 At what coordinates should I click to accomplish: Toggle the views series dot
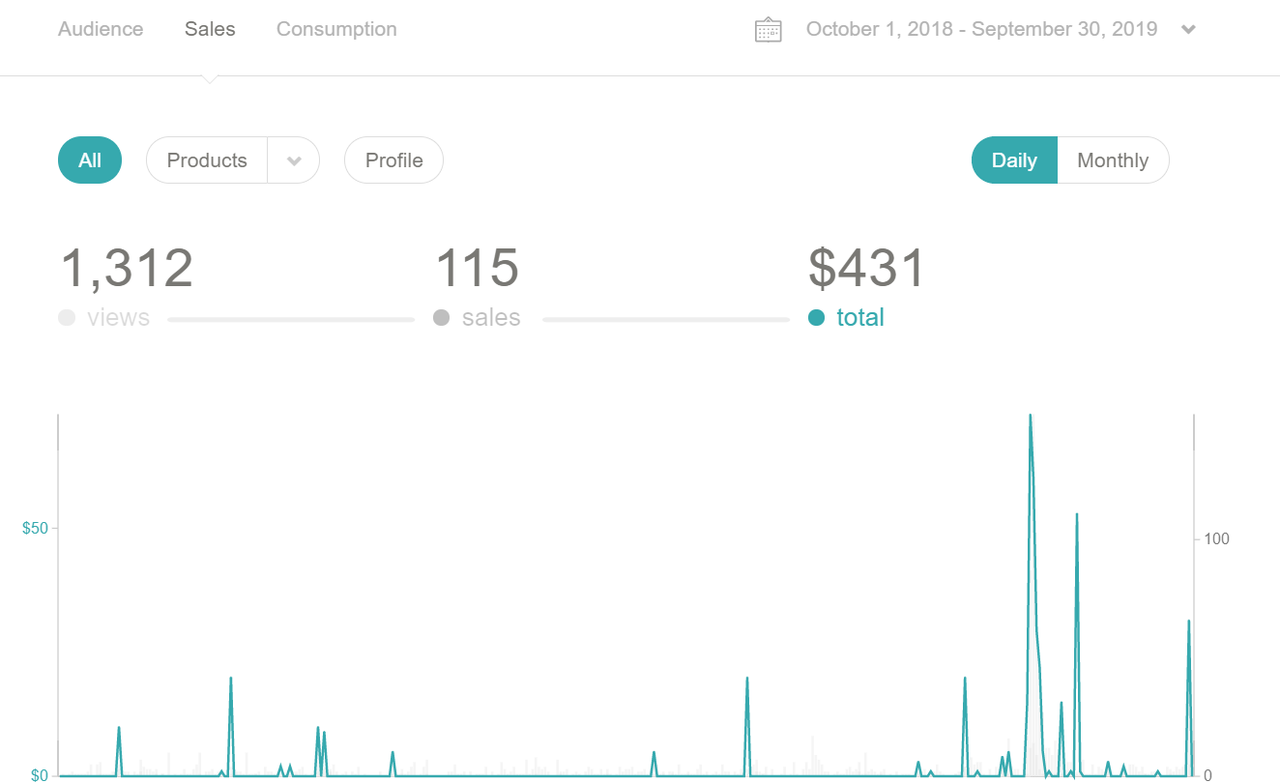click(x=67, y=318)
